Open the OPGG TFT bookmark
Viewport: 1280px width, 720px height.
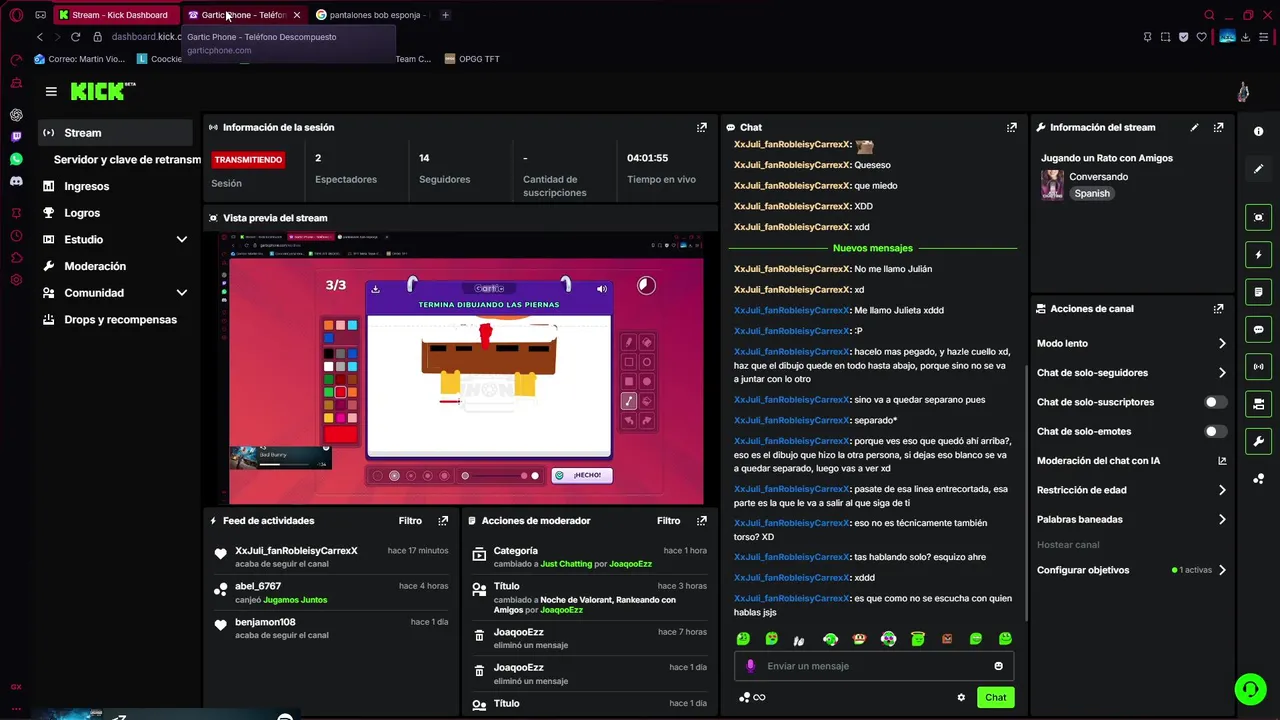[x=472, y=59]
